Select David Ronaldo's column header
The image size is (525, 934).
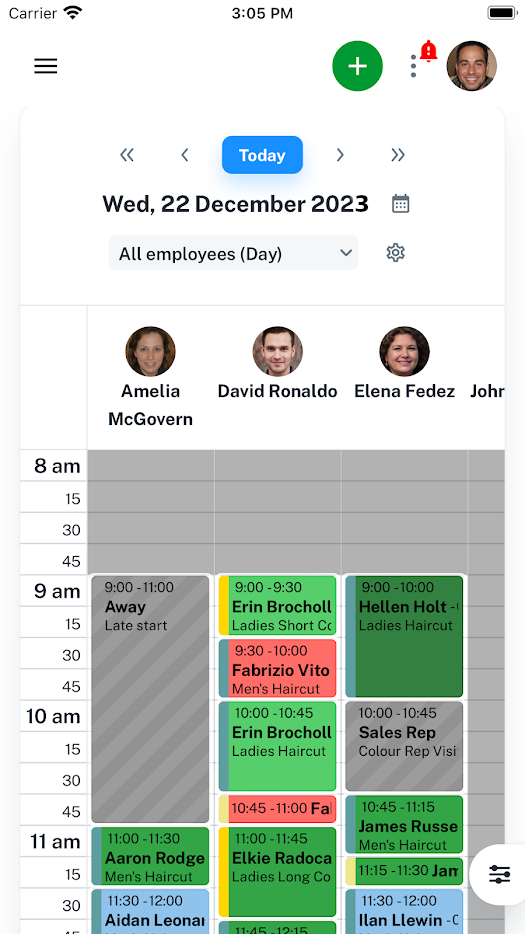point(277,365)
